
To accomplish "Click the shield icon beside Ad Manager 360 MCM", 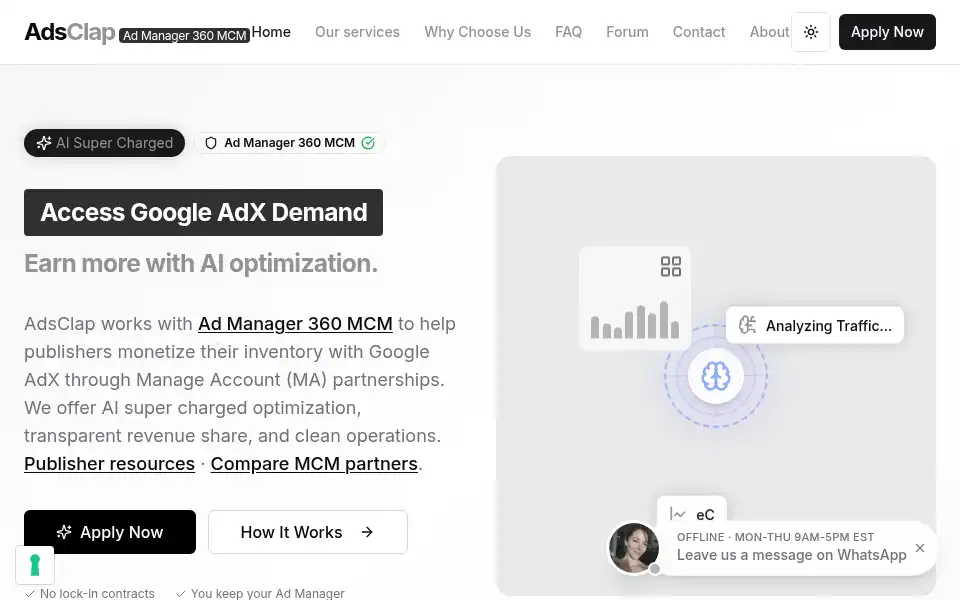I will [x=211, y=143].
